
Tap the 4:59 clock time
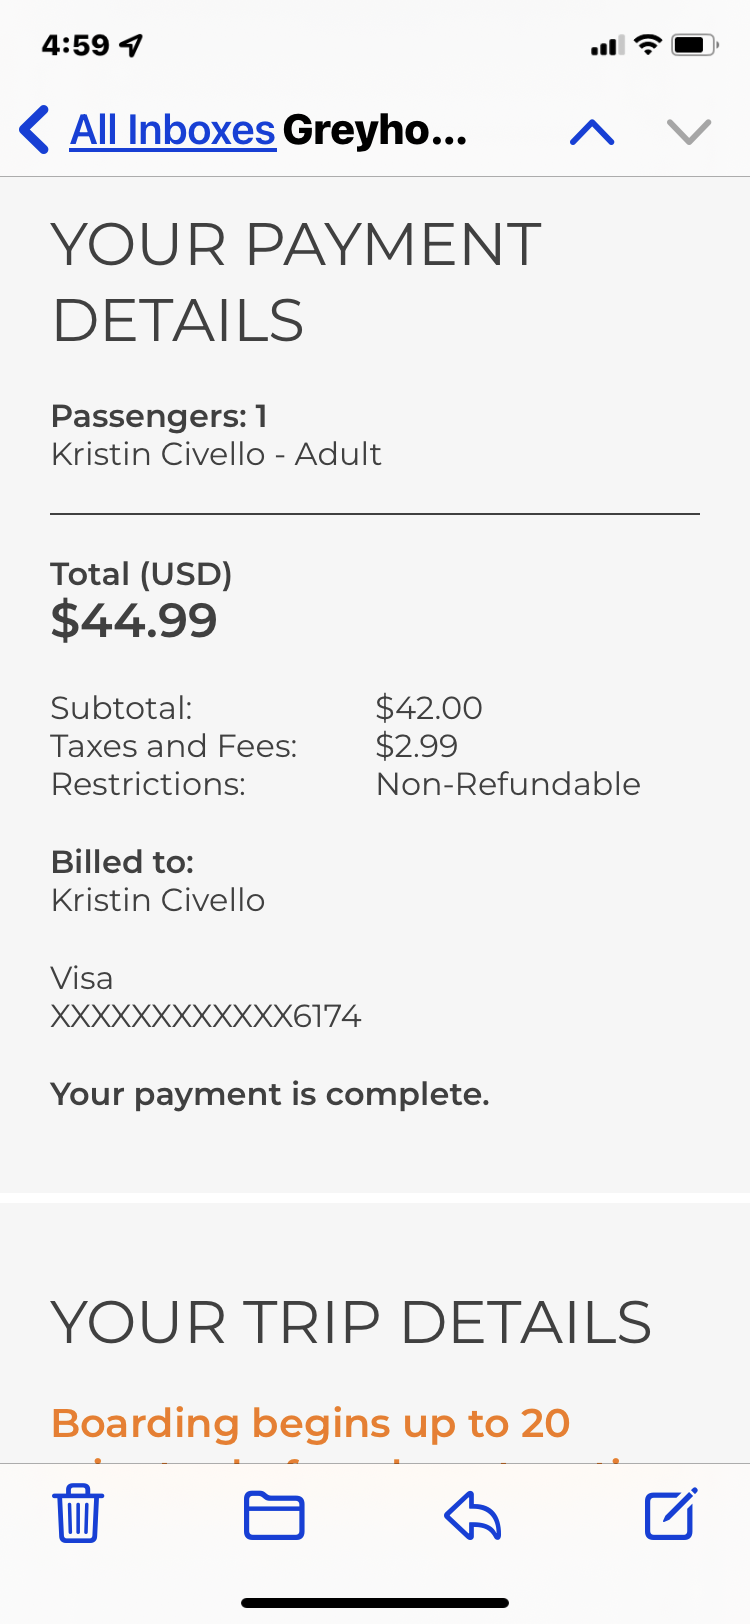point(75,45)
